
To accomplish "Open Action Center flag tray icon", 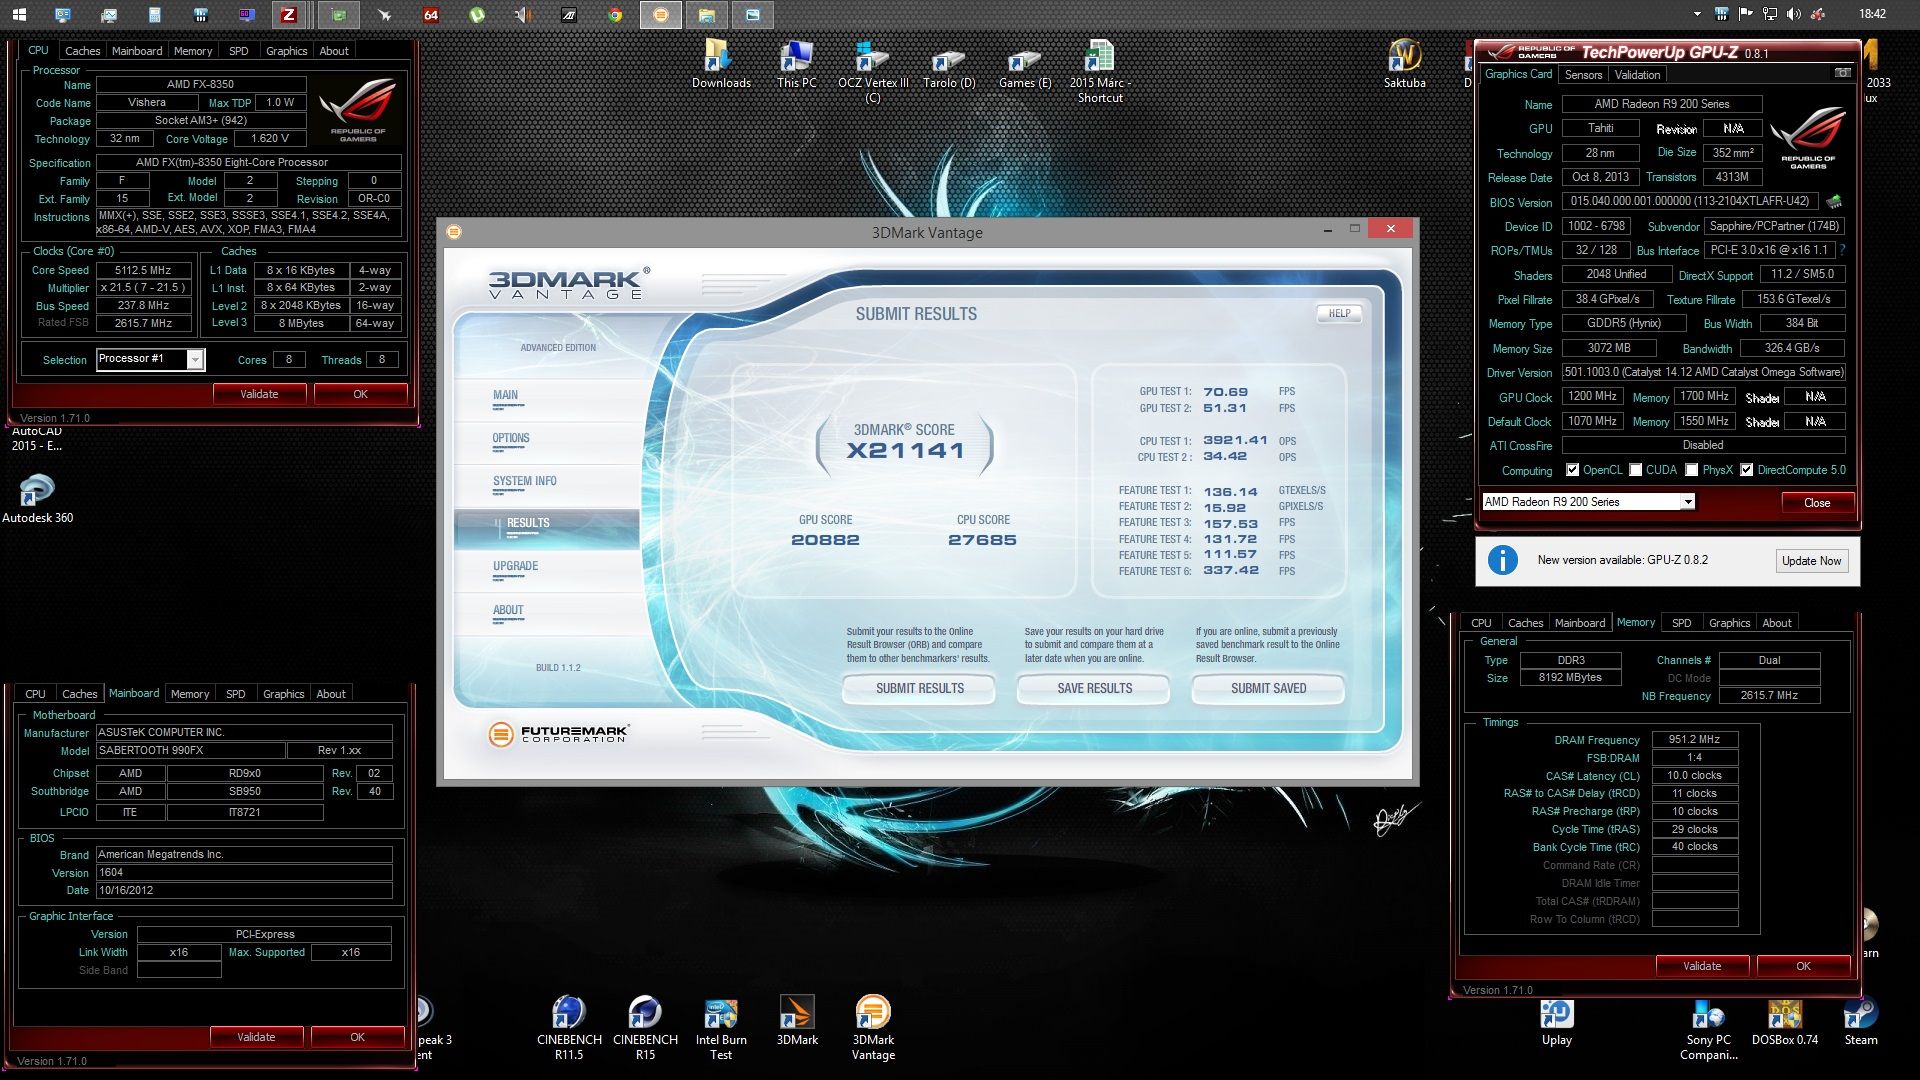I will 1746,14.
